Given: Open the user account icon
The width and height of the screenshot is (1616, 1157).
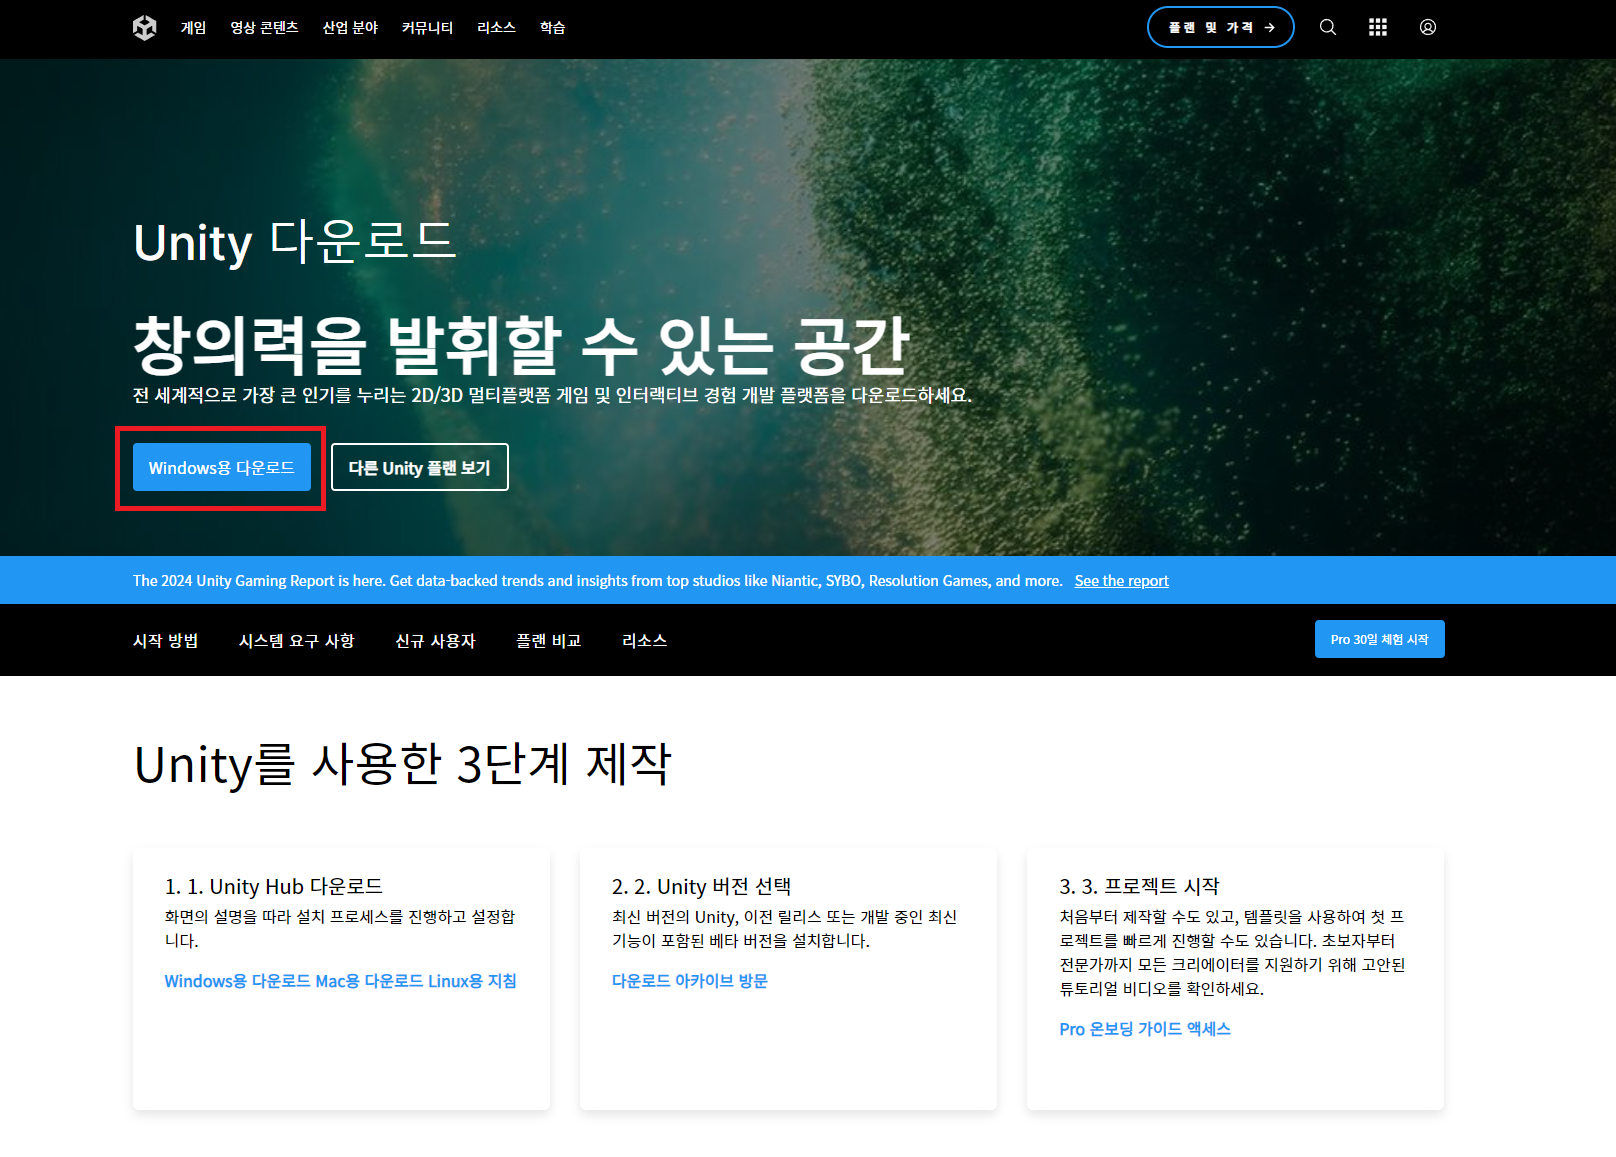Looking at the screenshot, I should [x=1427, y=27].
